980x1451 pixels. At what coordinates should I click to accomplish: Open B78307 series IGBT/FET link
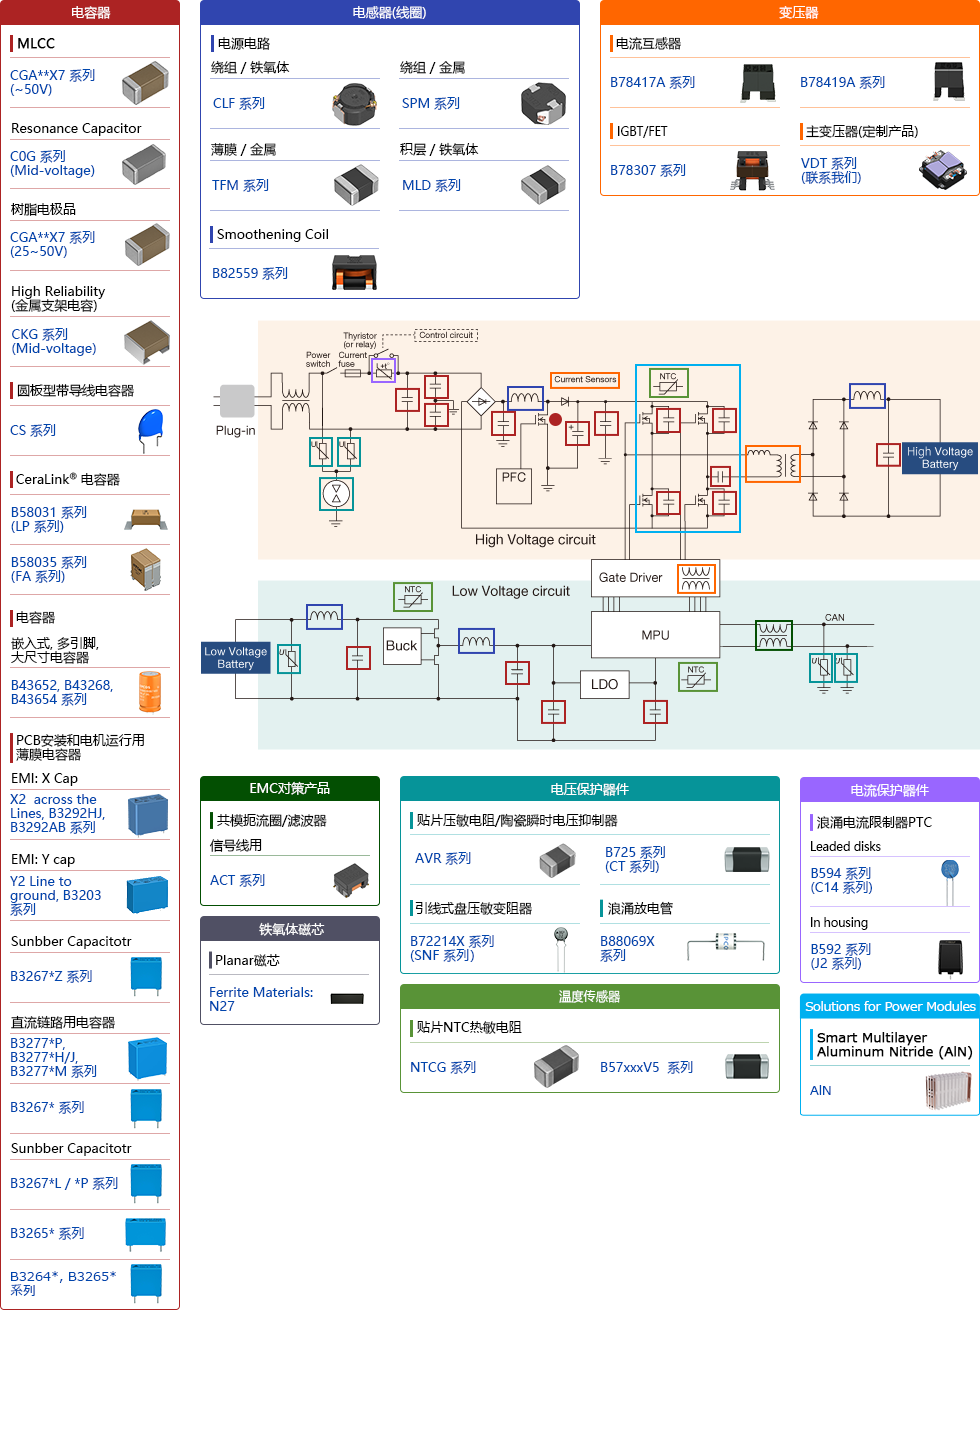[x=648, y=170]
